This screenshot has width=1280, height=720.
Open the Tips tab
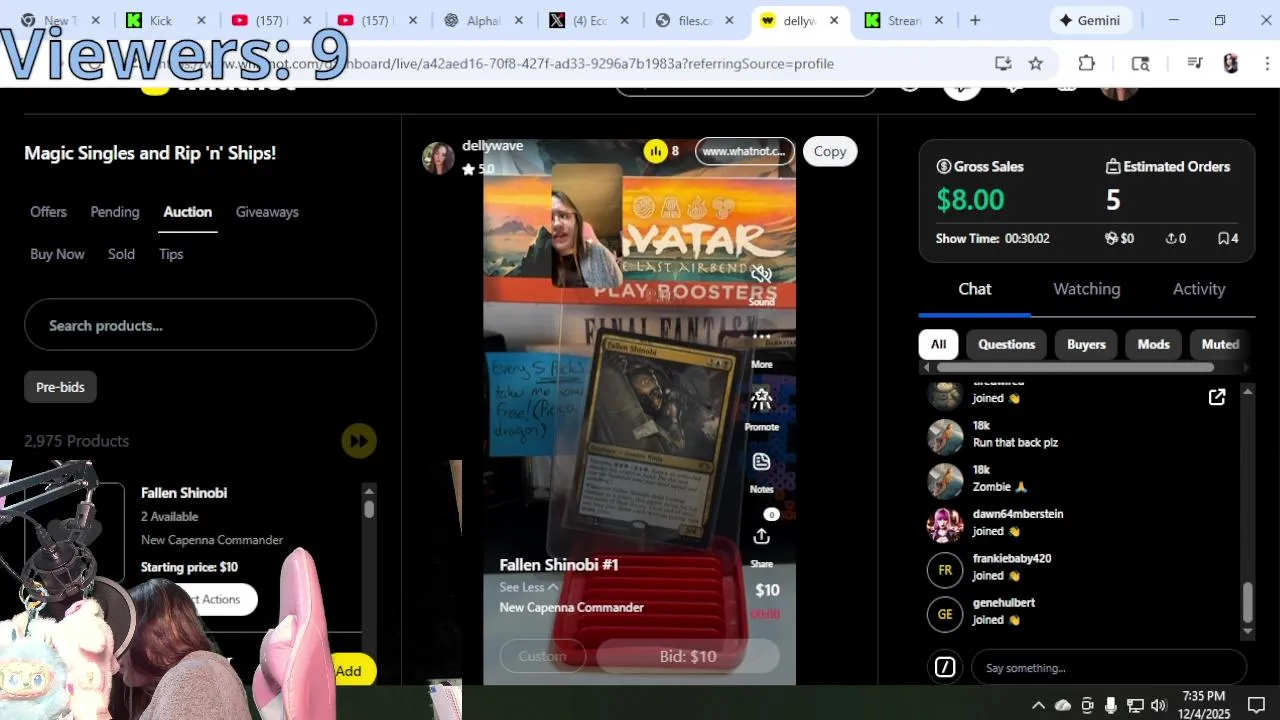pyautogui.click(x=171, y=254)
